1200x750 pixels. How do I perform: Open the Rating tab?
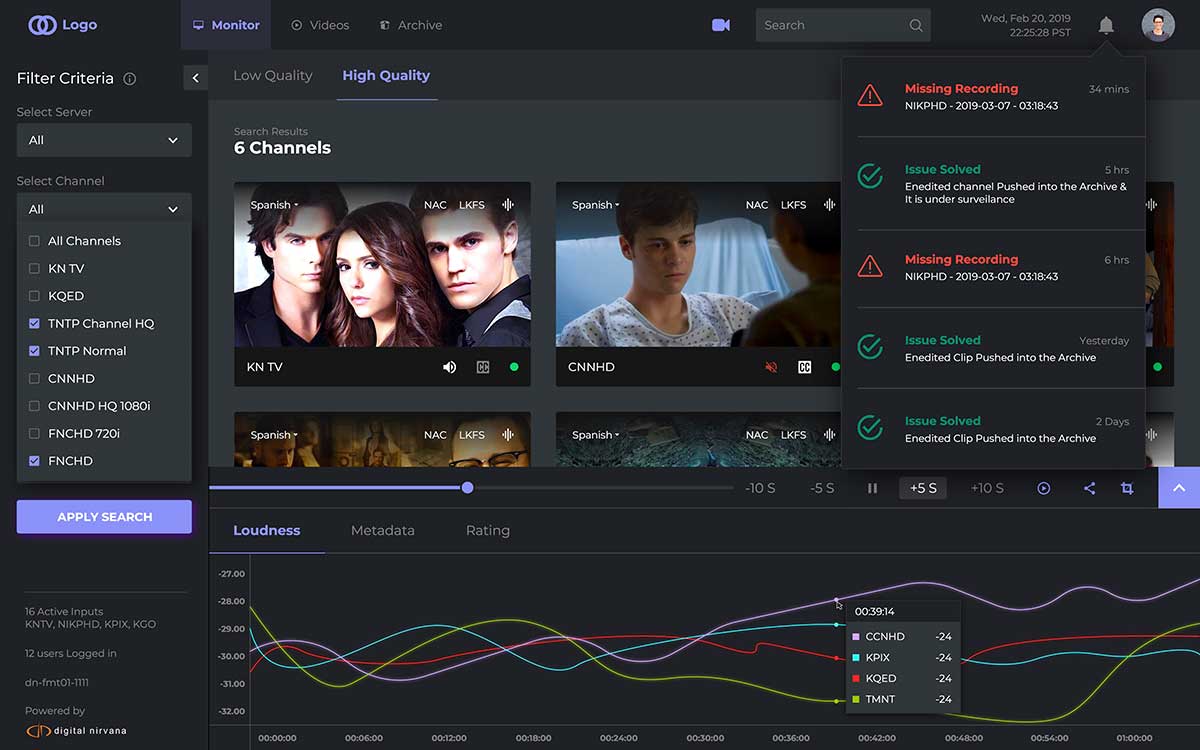488,530
